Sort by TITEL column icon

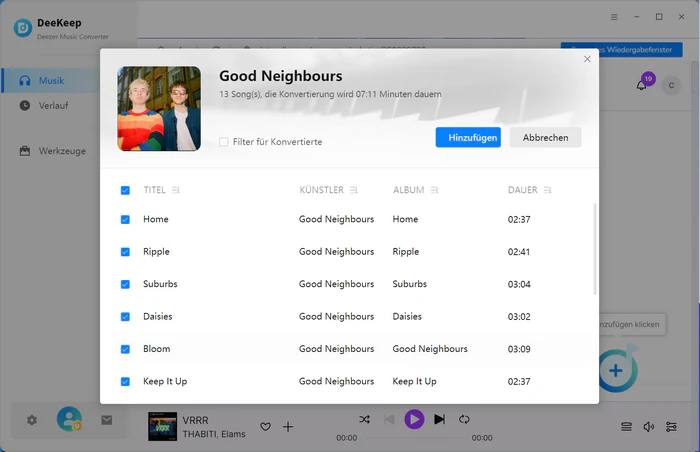click(175, 190)
